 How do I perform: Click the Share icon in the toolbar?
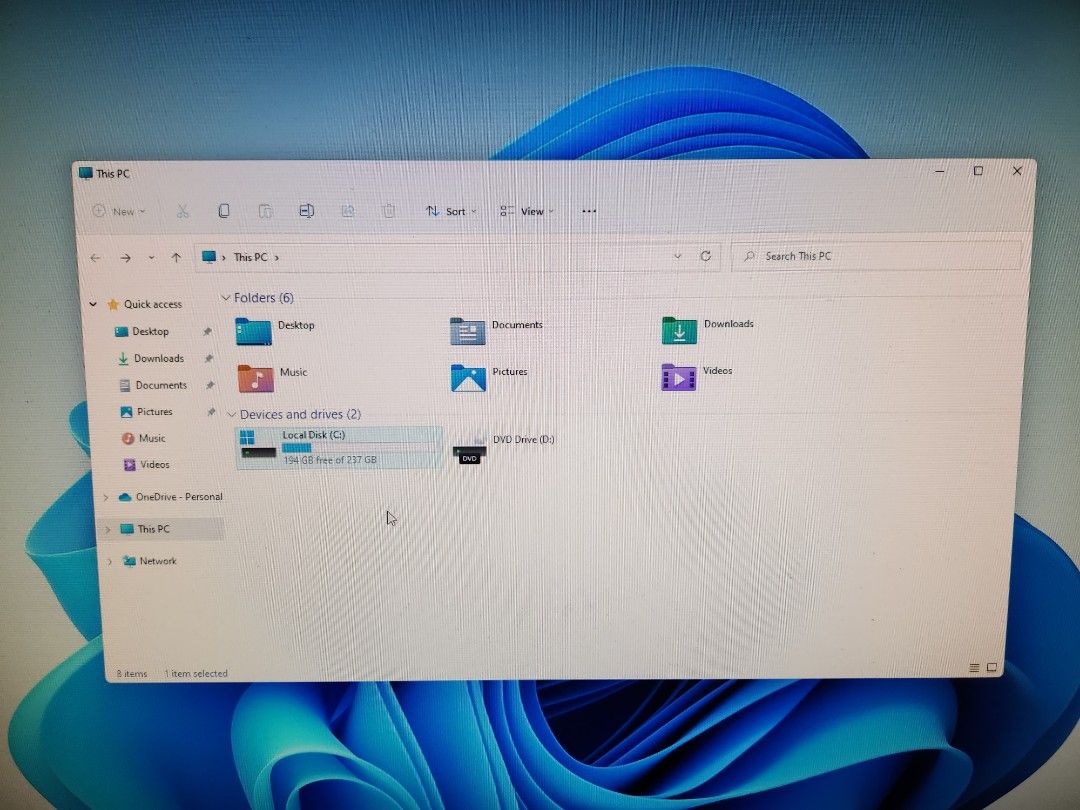coord(348,211)
